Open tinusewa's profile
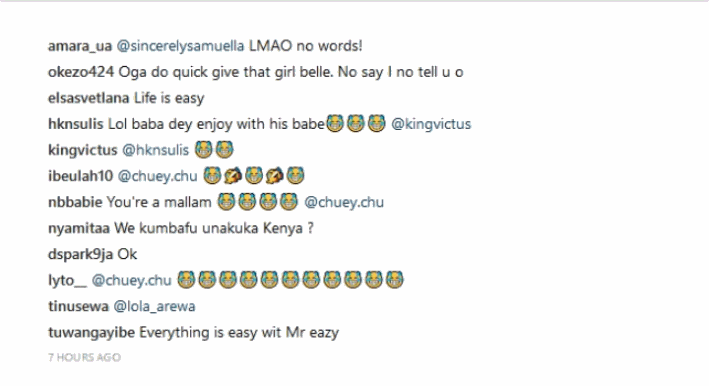 [x=78, y=306]
